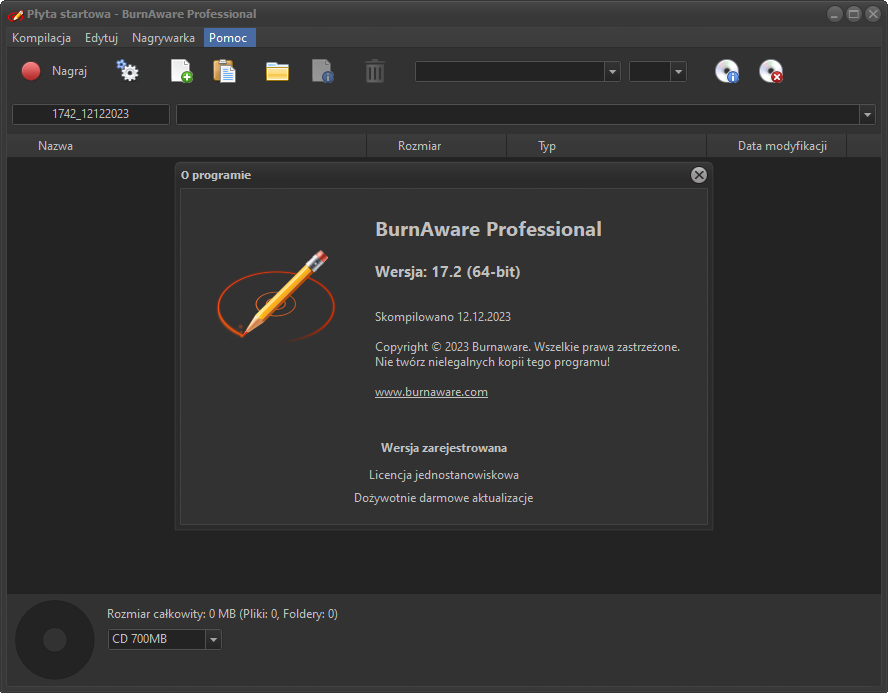Expand the burn speed dropdown
Screen dimensions: 888x693
coord(678,72)
